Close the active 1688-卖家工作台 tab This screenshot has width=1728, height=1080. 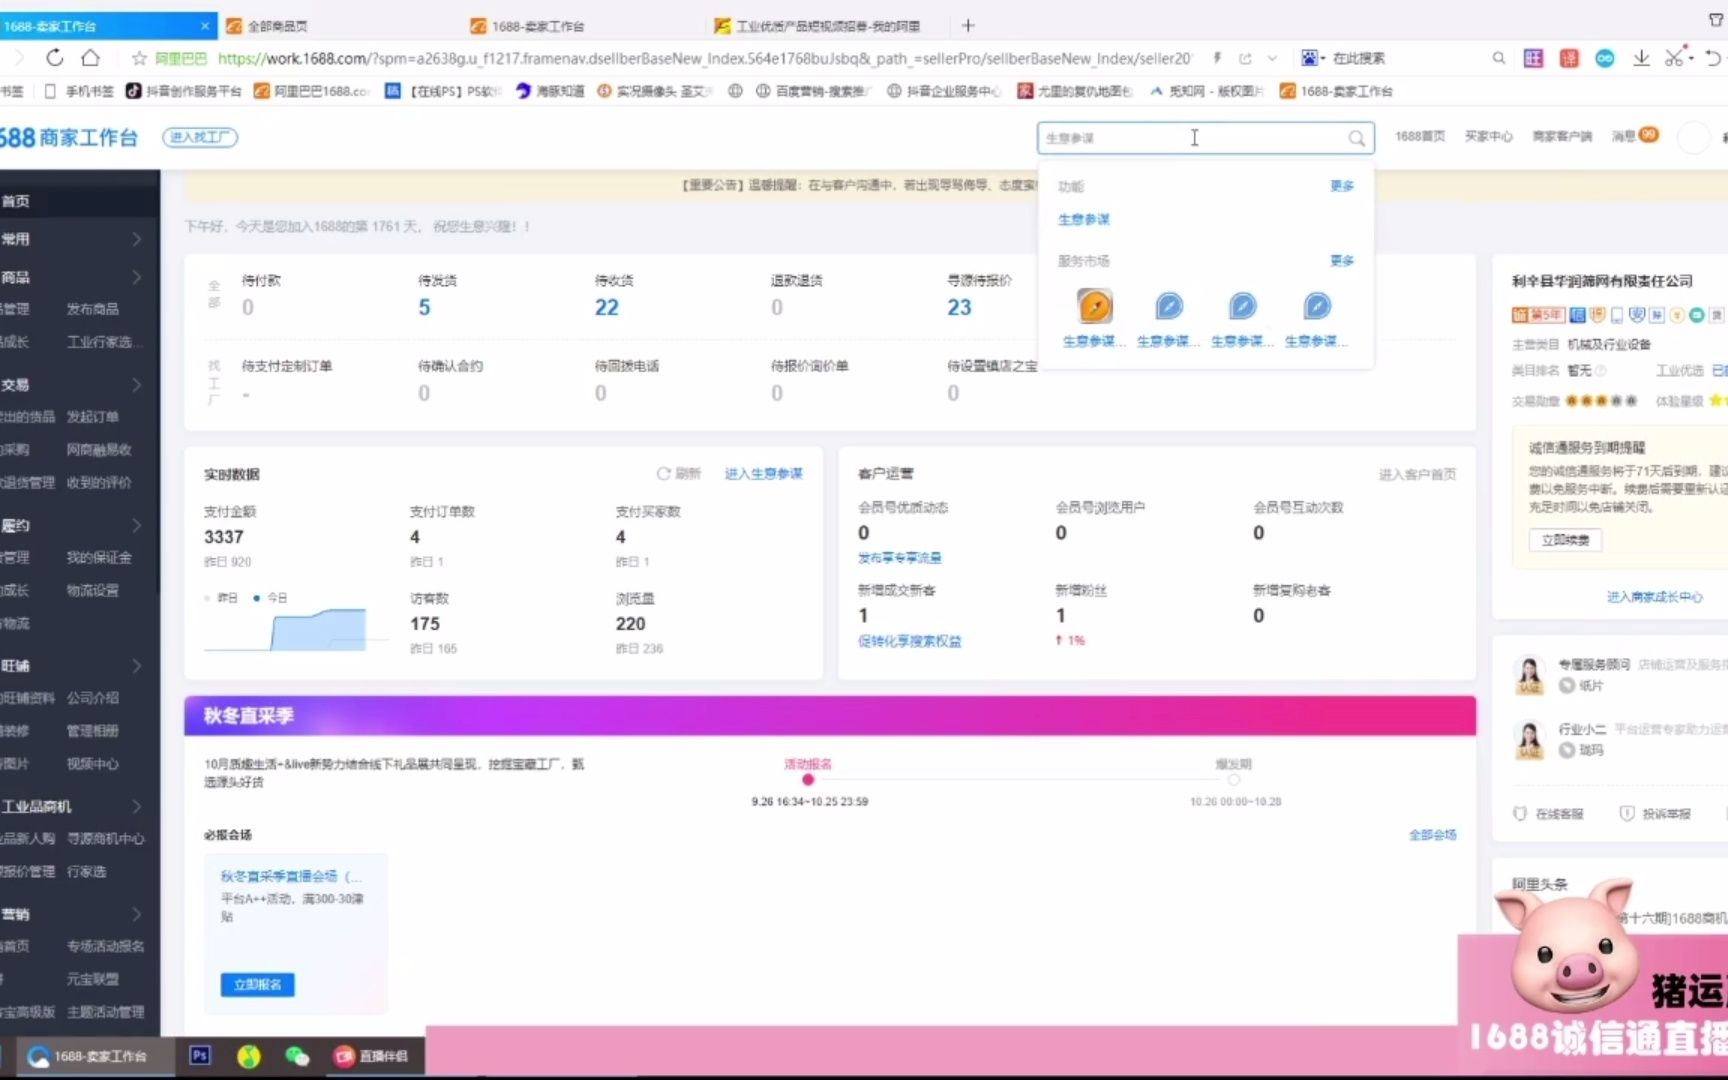tap(205, 25)
